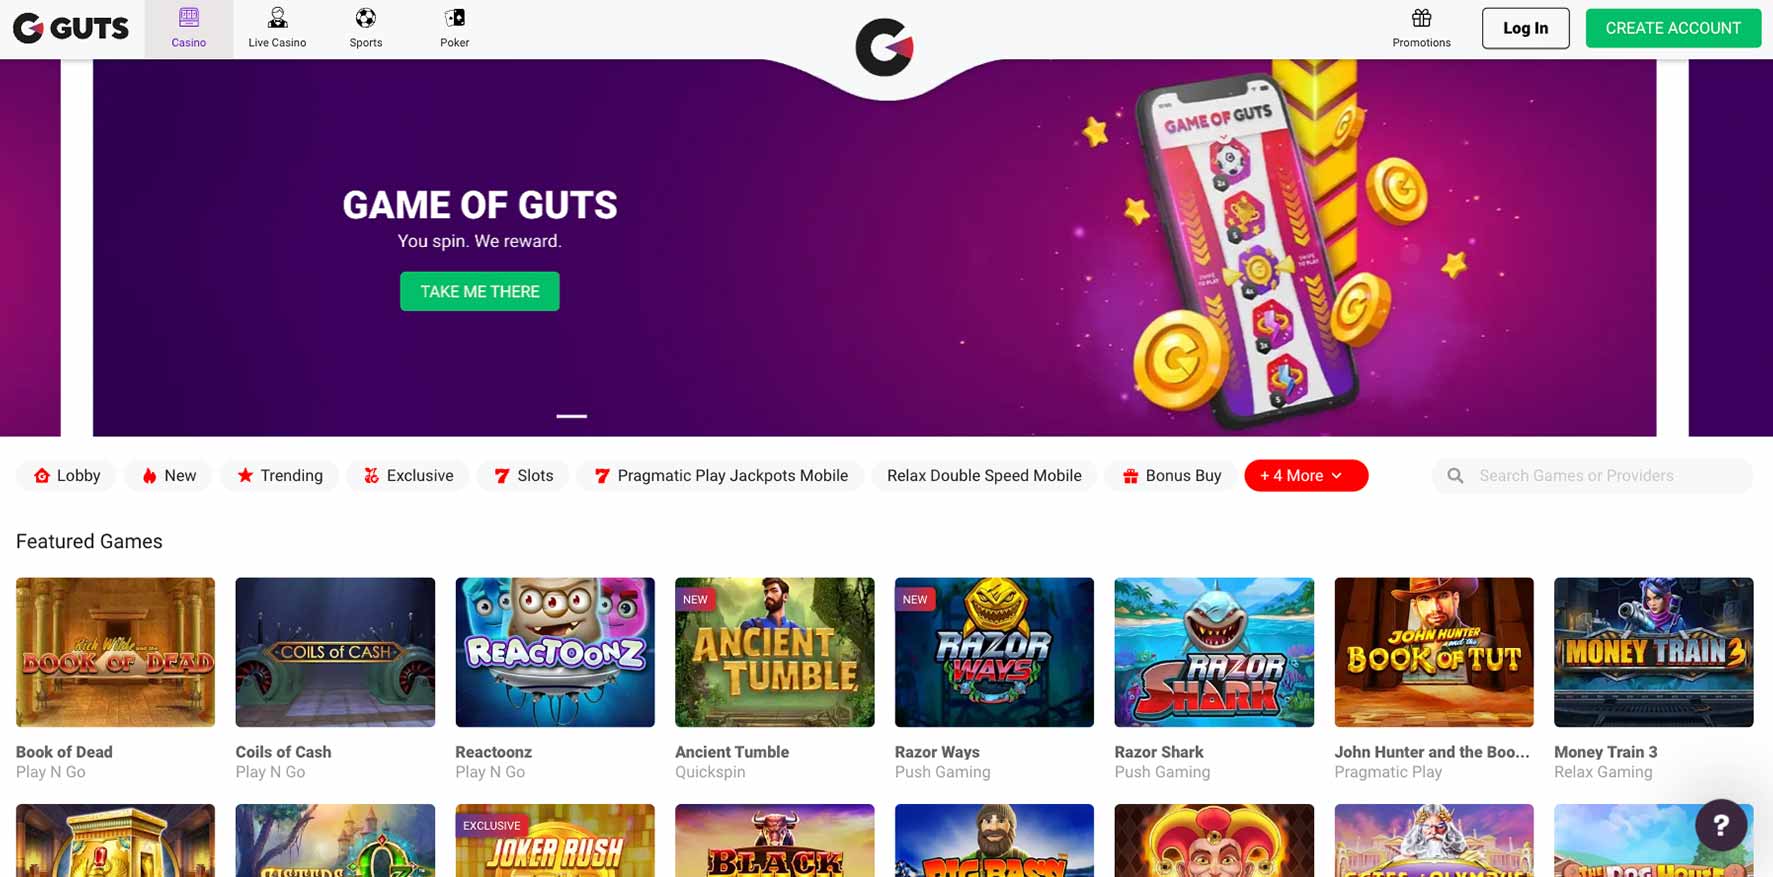Click the CREATE ACCOUNT button
Screen dimensions: 1773x877
1673,28
